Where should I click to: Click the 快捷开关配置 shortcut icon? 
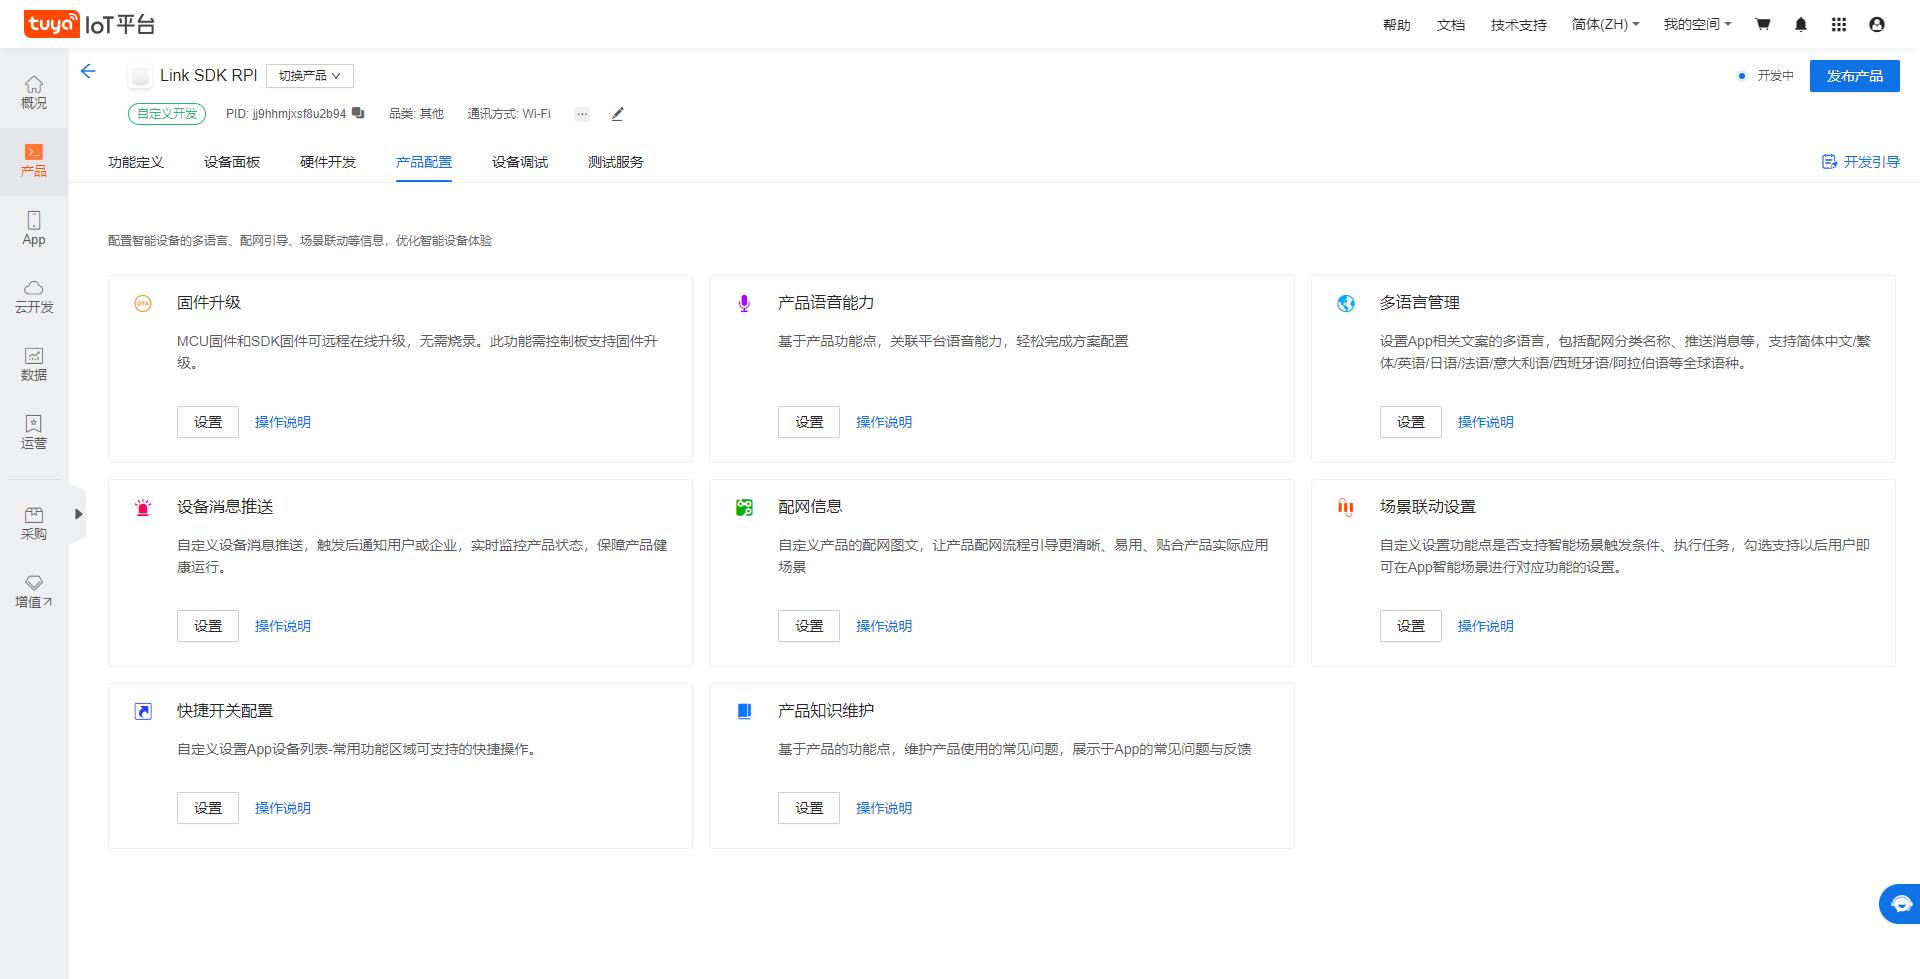coord(143,711)
